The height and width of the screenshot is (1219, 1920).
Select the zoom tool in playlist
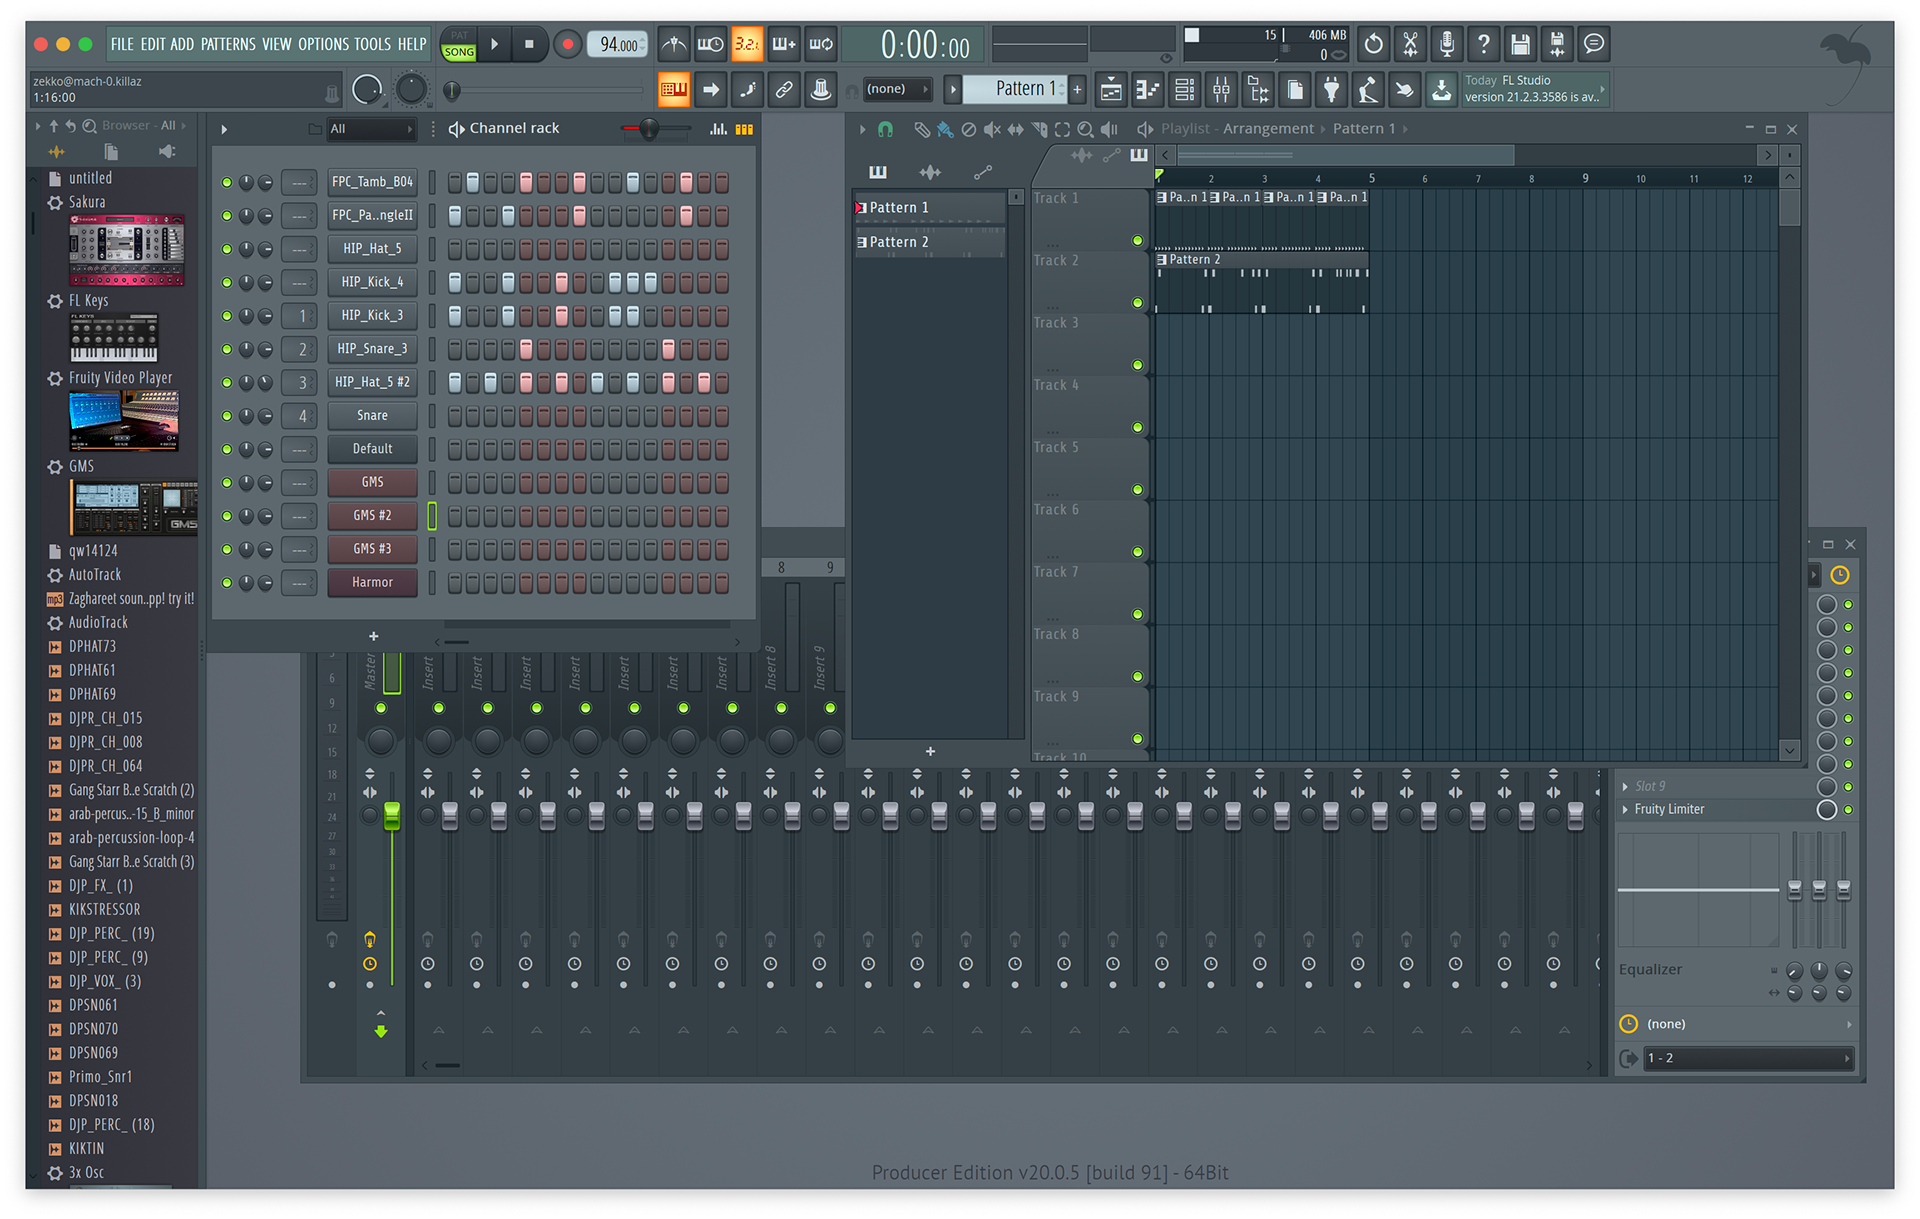click(1085, 129)
